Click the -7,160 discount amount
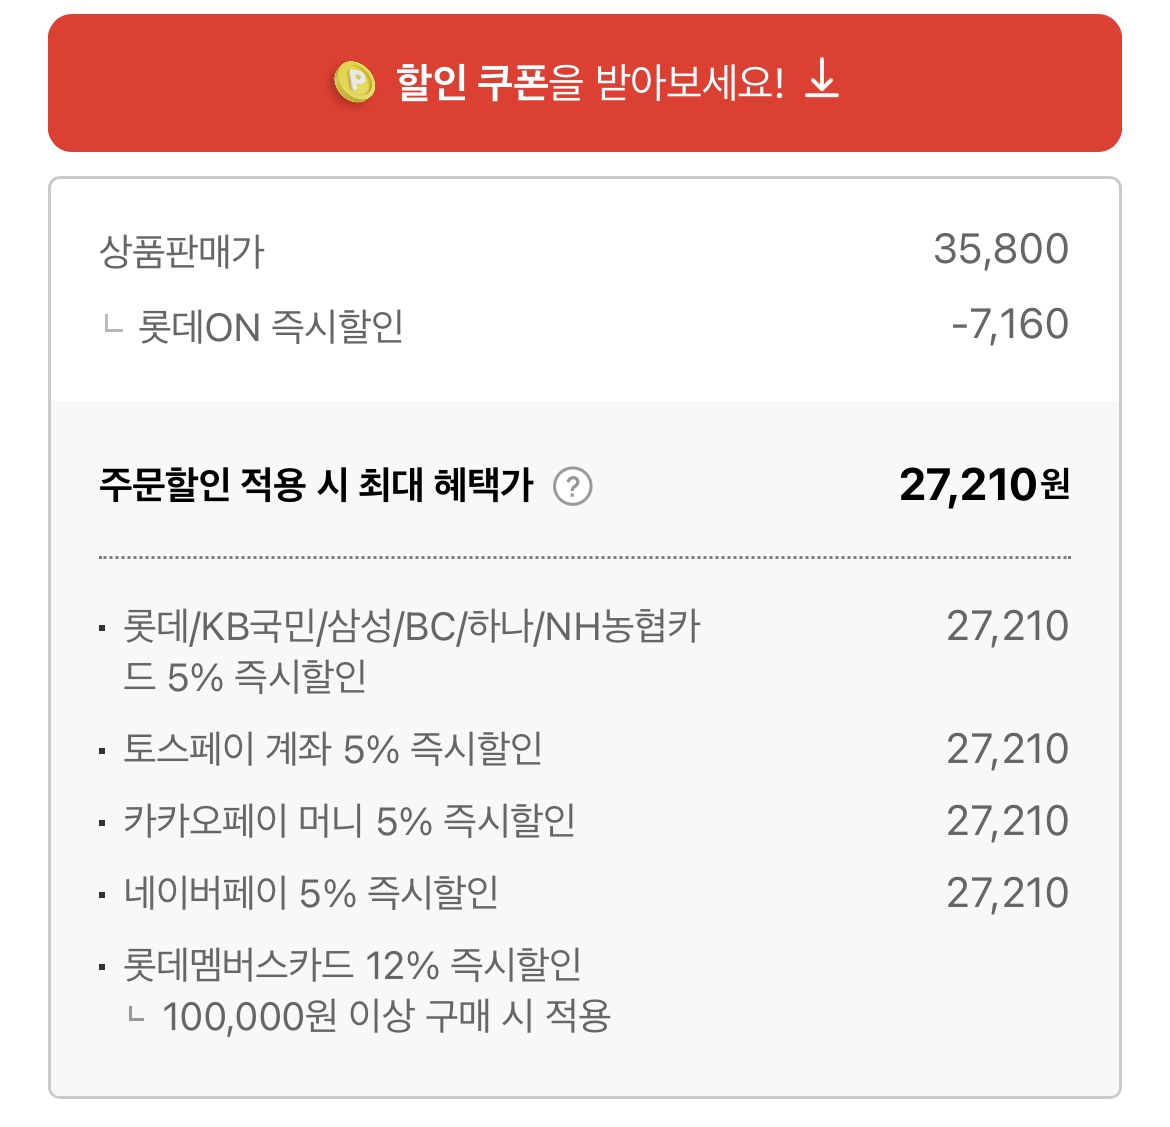Screen dimensions: 1170x1127 pos(1010,325)
